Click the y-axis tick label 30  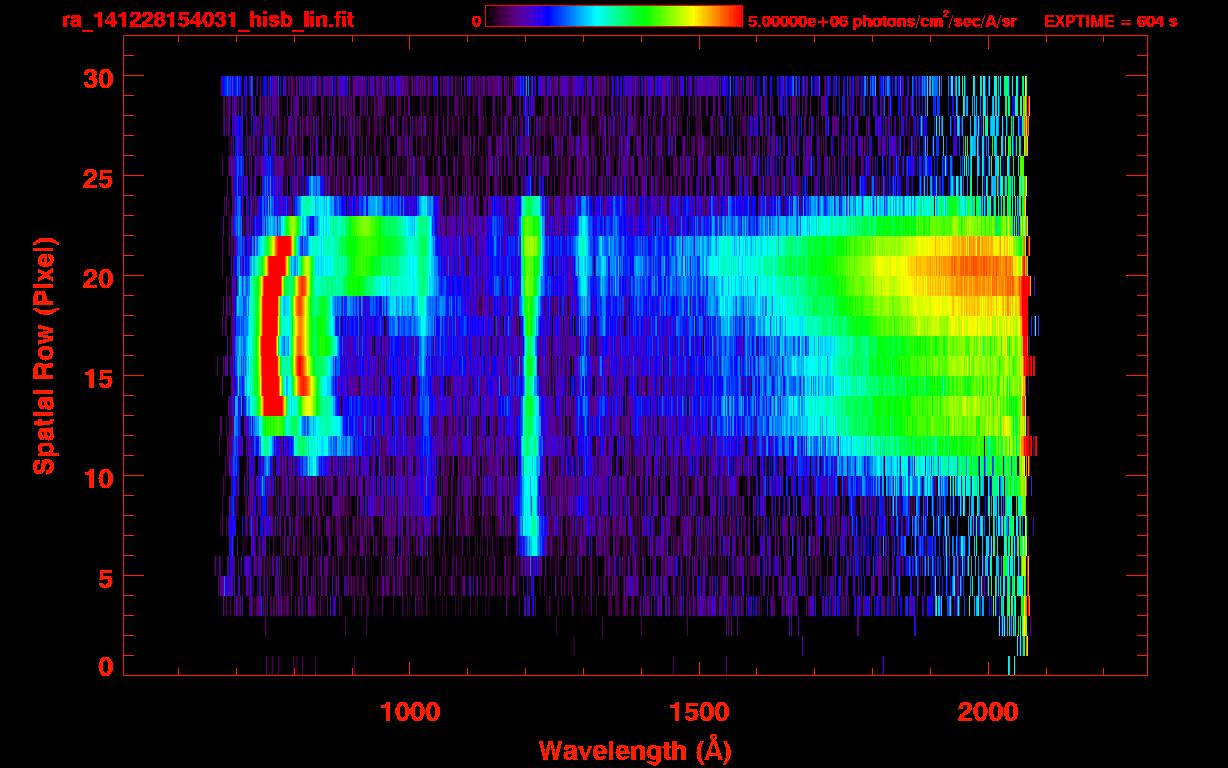point(100,77)
